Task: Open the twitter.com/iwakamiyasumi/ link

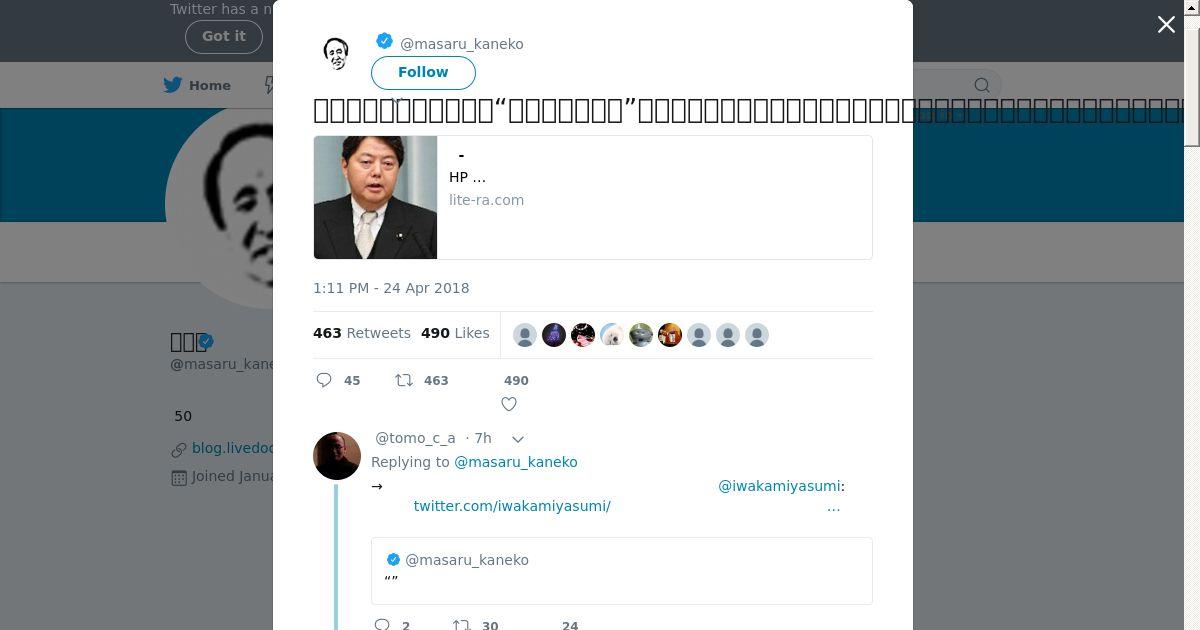Action: point(512,506)
